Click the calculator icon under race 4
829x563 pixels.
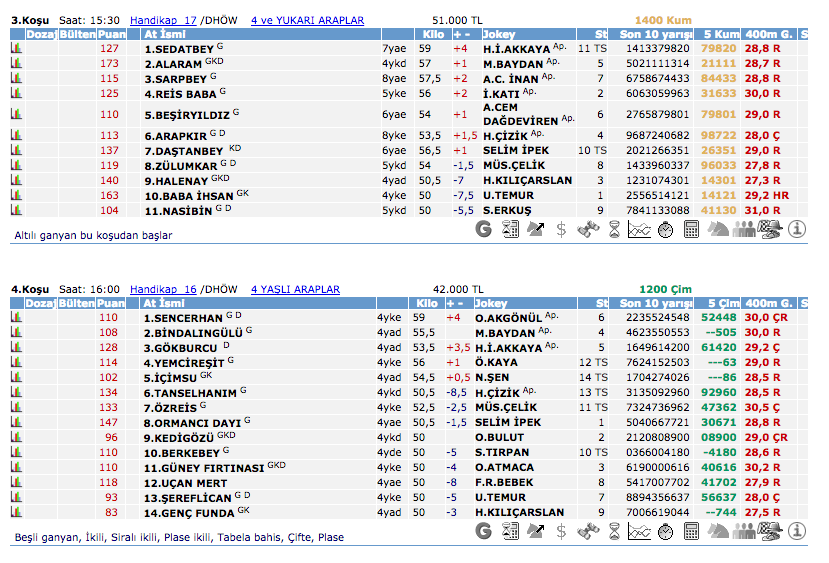pos(691,536)
